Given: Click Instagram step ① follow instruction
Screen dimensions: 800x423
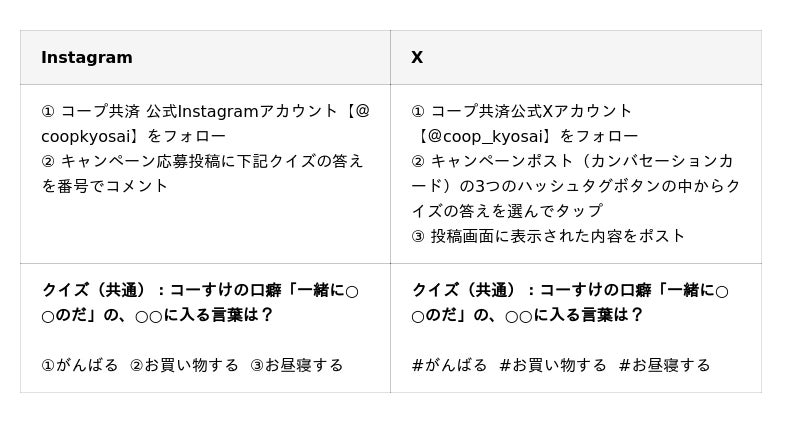Looking at the screenshot, I should coord(206,123).
